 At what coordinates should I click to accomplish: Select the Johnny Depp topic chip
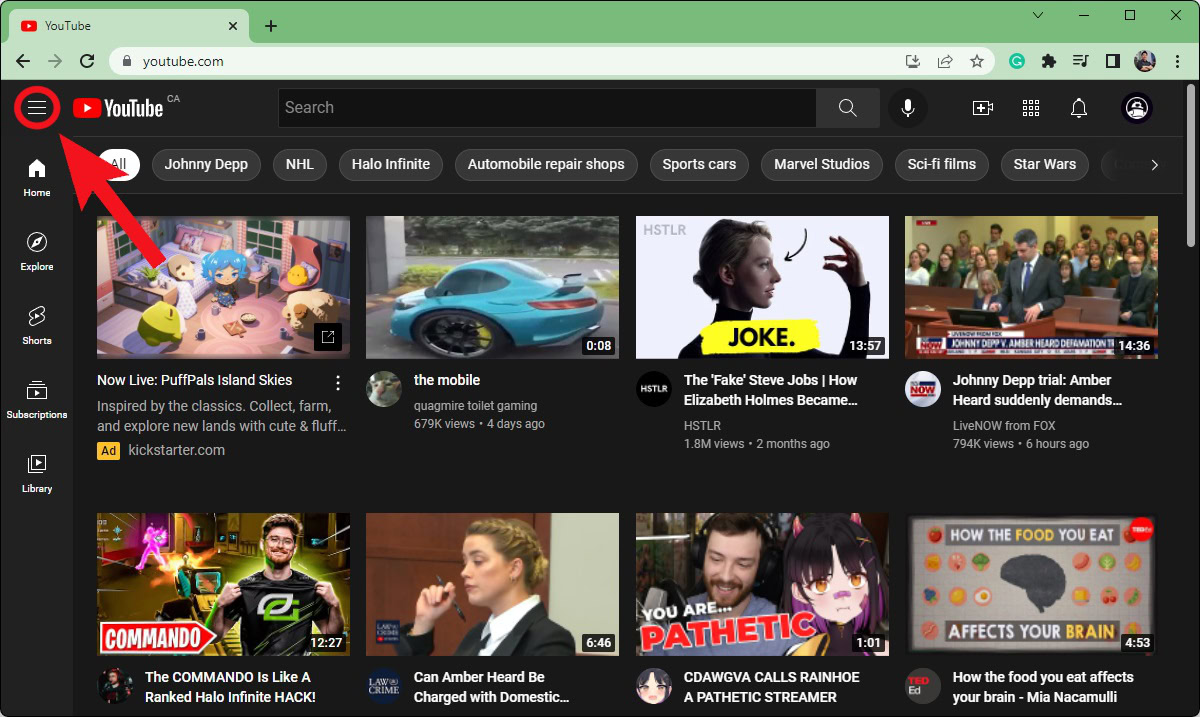[x=206, y=164]
